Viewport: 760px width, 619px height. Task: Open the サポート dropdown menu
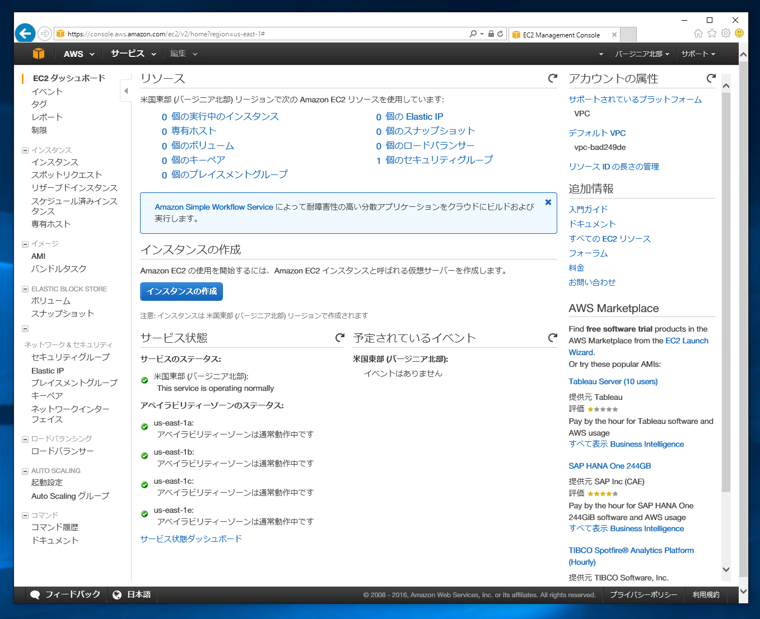pos(698,54)
